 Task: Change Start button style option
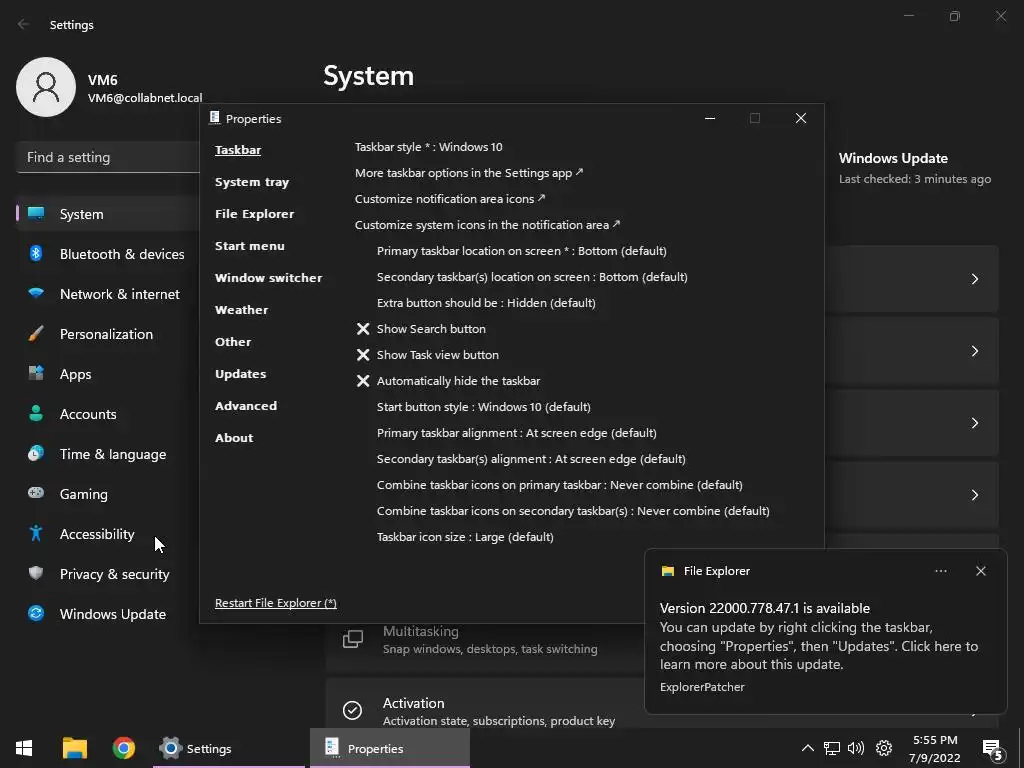[x=483, y=407]
